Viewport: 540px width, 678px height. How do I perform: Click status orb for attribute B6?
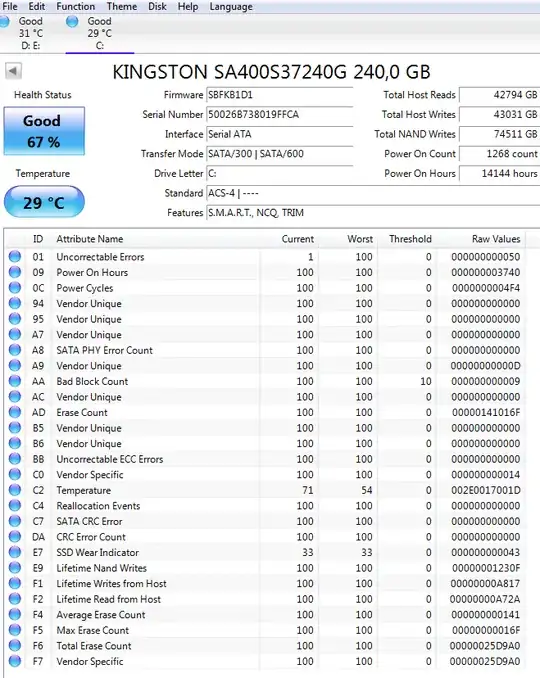[x=15, y=443]
